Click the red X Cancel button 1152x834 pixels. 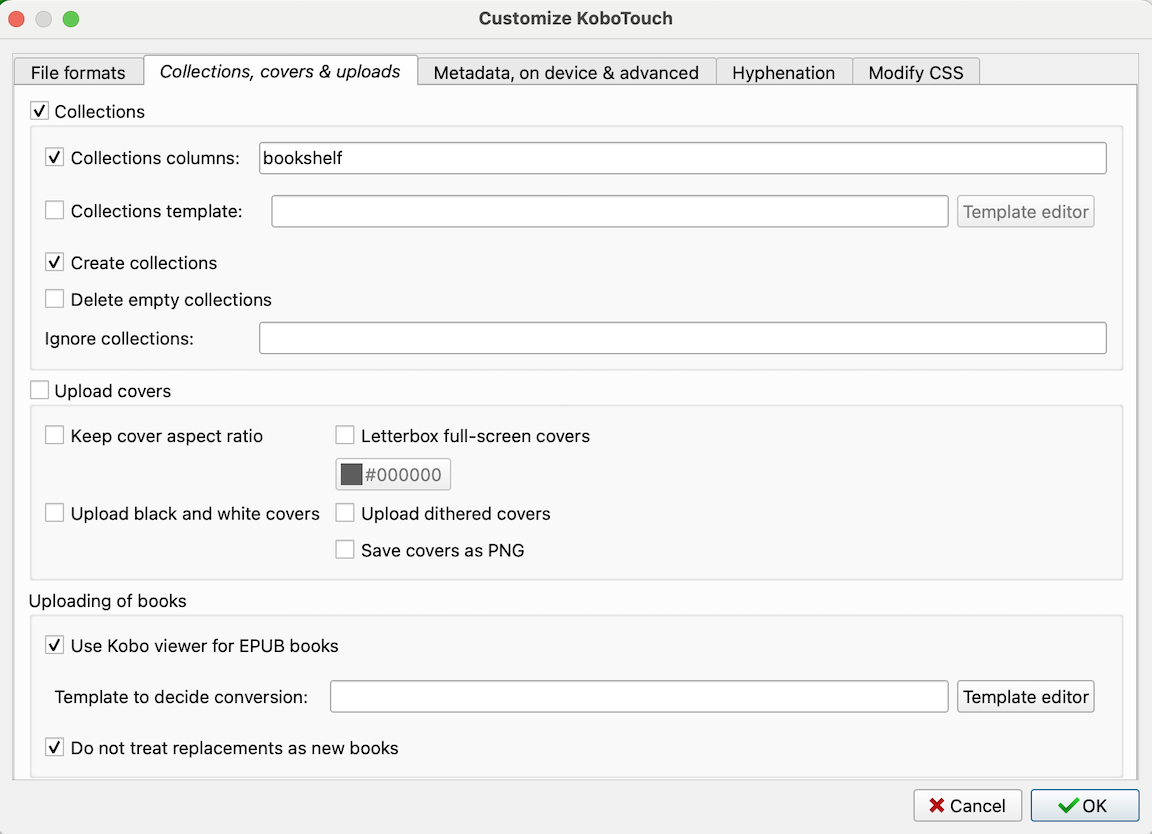[967, 806]
